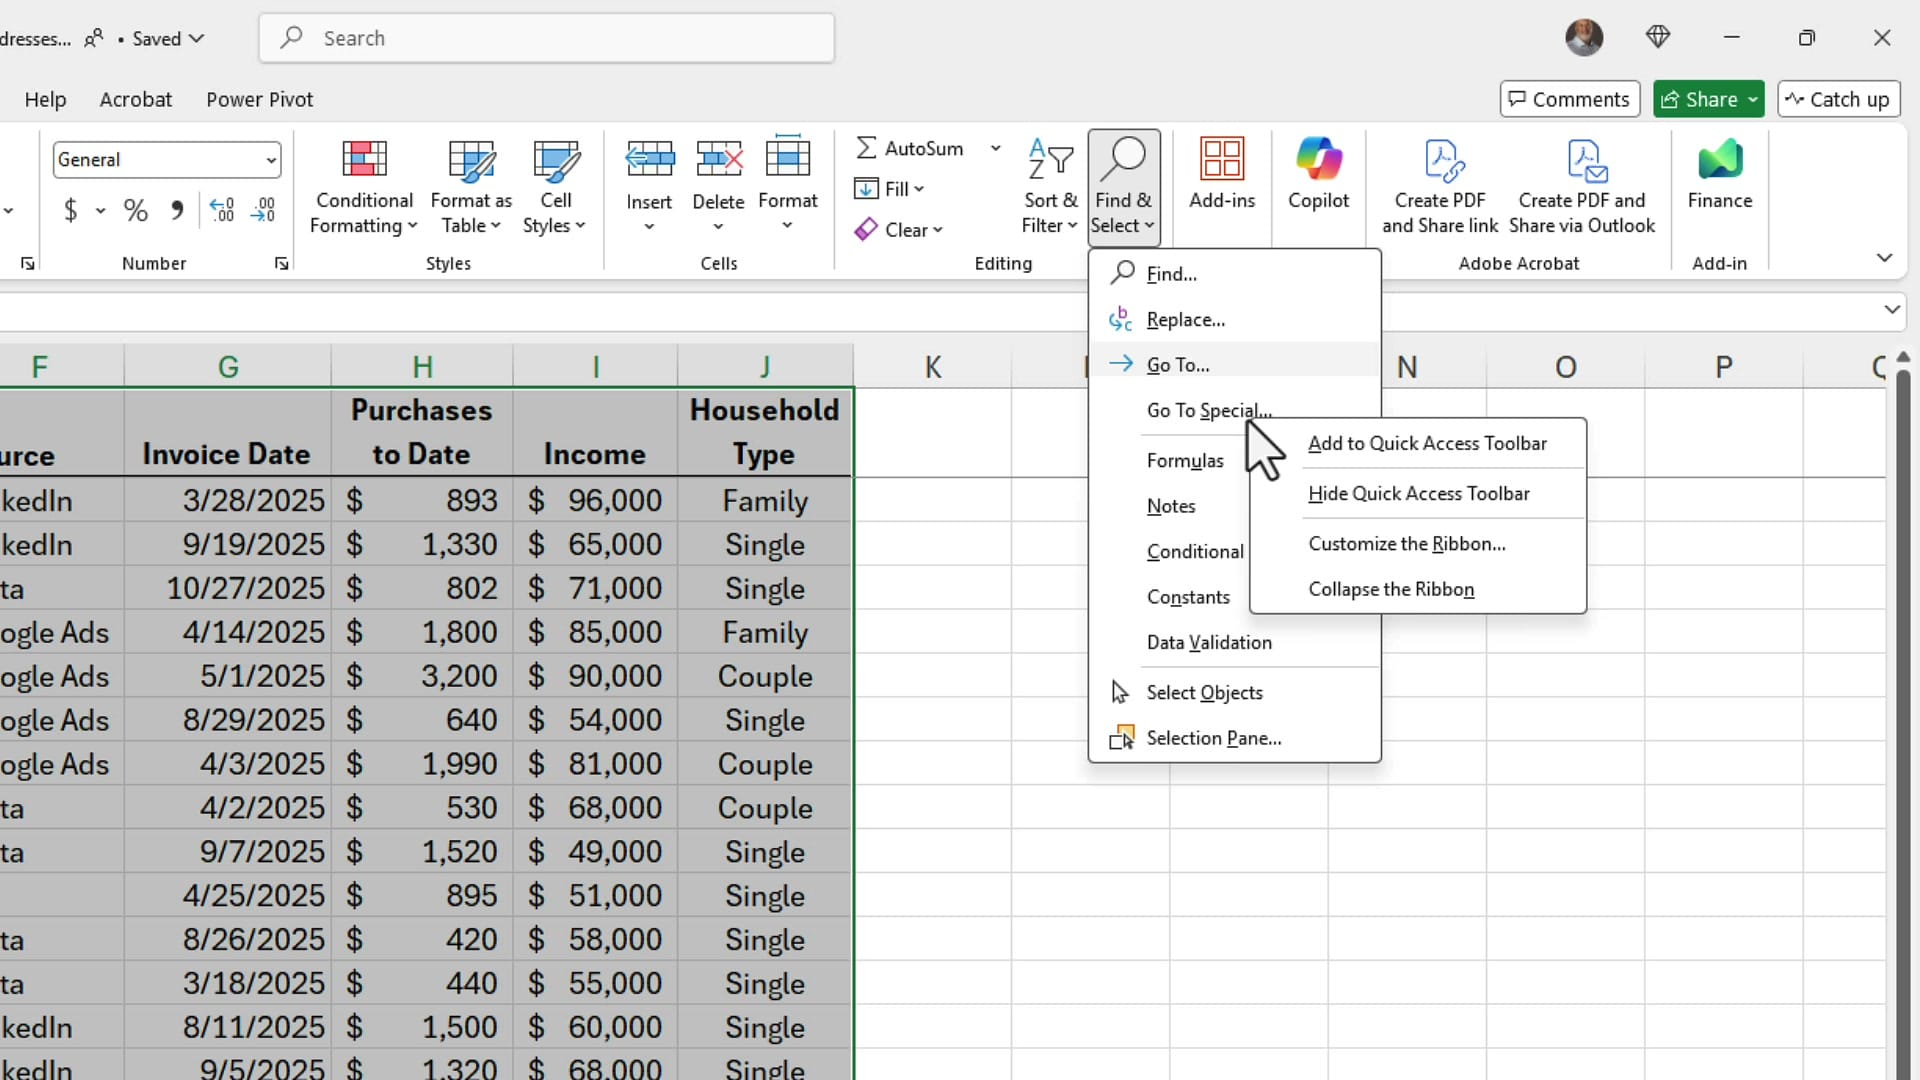Open the Comments pane
Viewport: 1920px width, 1080px height.
pyautogui.click(x=1569, y=99)
